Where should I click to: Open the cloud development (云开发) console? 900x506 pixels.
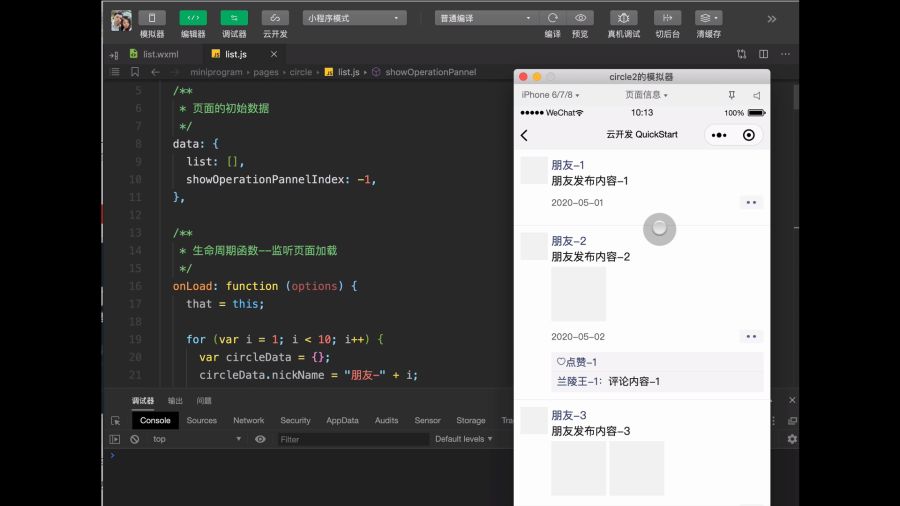tap(275, 18)
